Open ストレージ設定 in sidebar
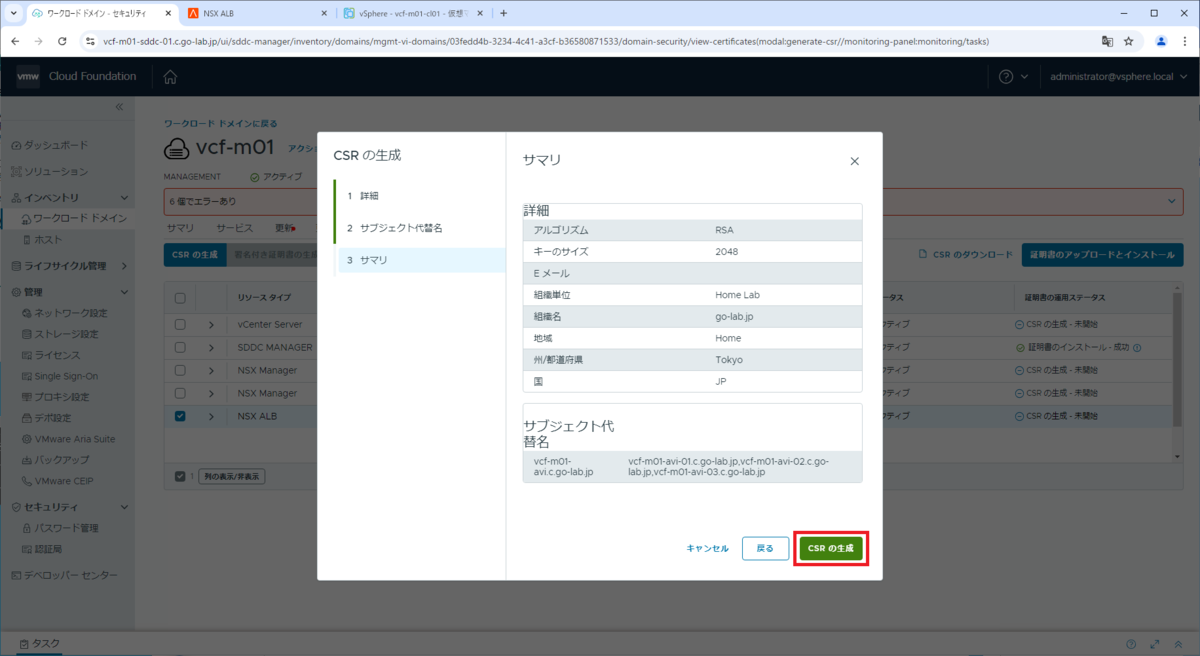The height and width of the screenshot is (656, 1200). [67, 334]
